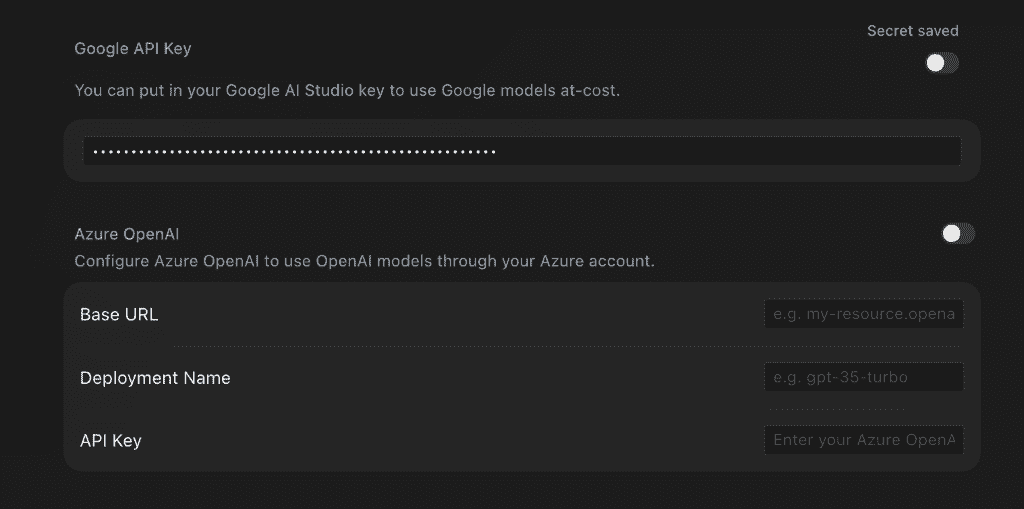Click the 'e.g. my-resource.opena' placeholder text
Screen dimensions: 1024x509
click(x=864, y=314)
